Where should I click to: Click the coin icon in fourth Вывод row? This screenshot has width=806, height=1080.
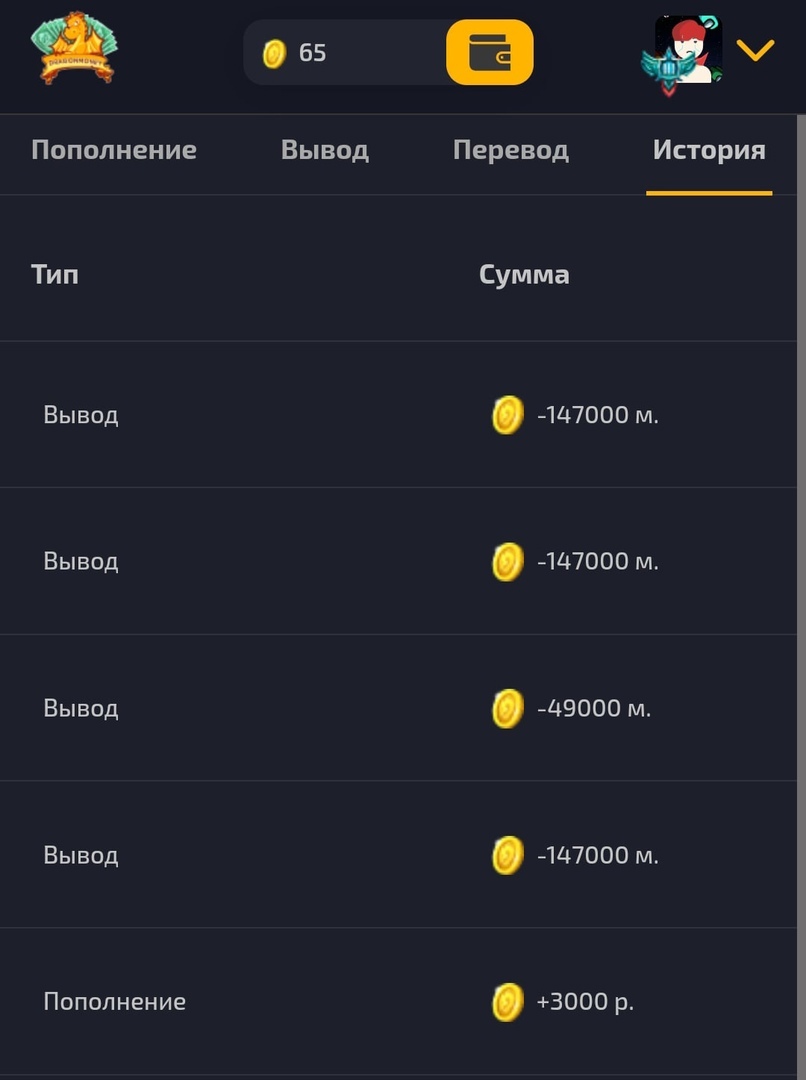pos(508,856)
